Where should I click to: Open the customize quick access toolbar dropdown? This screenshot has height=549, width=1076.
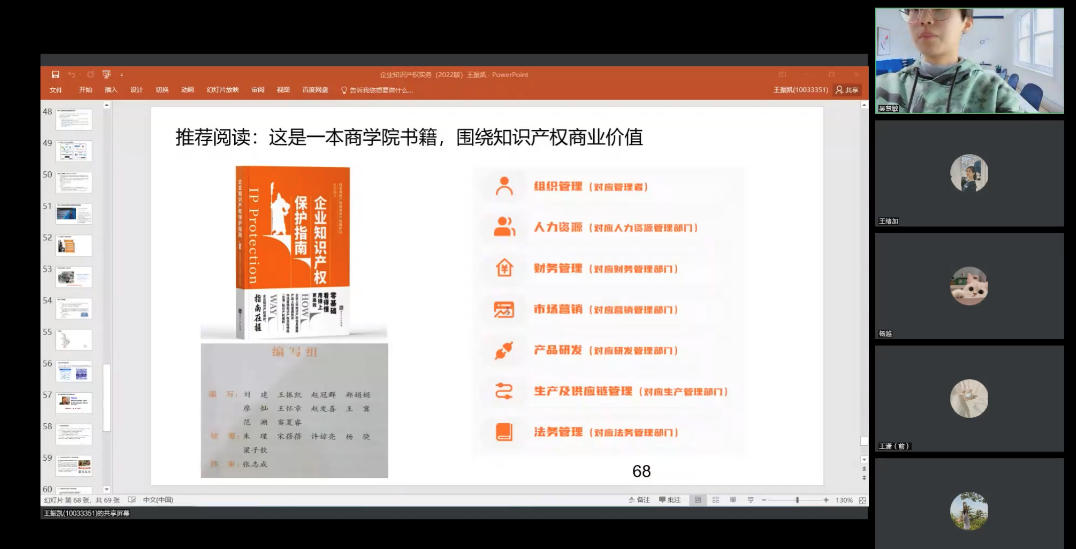click(121, 74)
